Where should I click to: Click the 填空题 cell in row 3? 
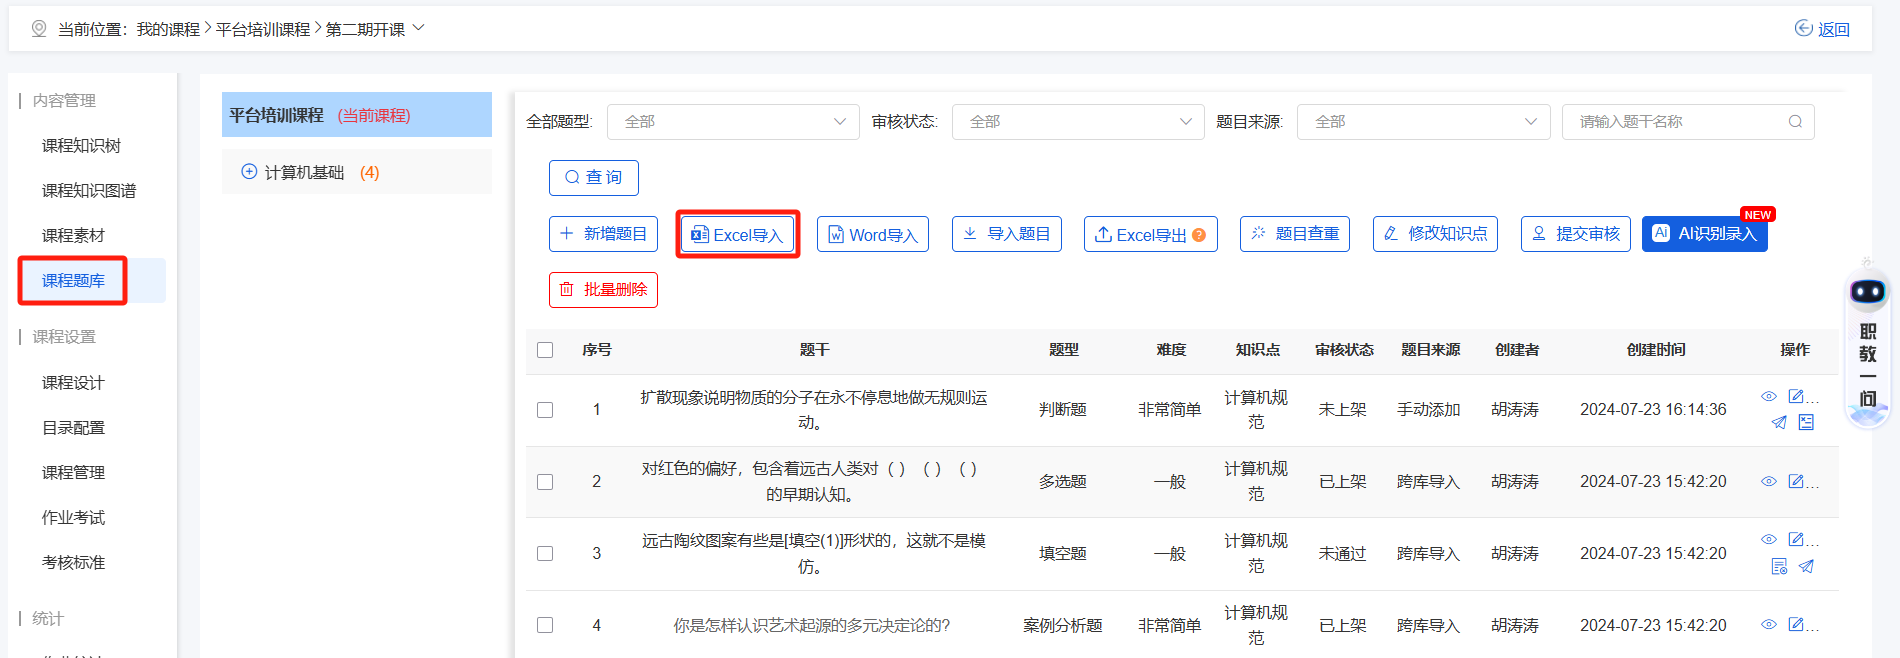point(1063,554)
